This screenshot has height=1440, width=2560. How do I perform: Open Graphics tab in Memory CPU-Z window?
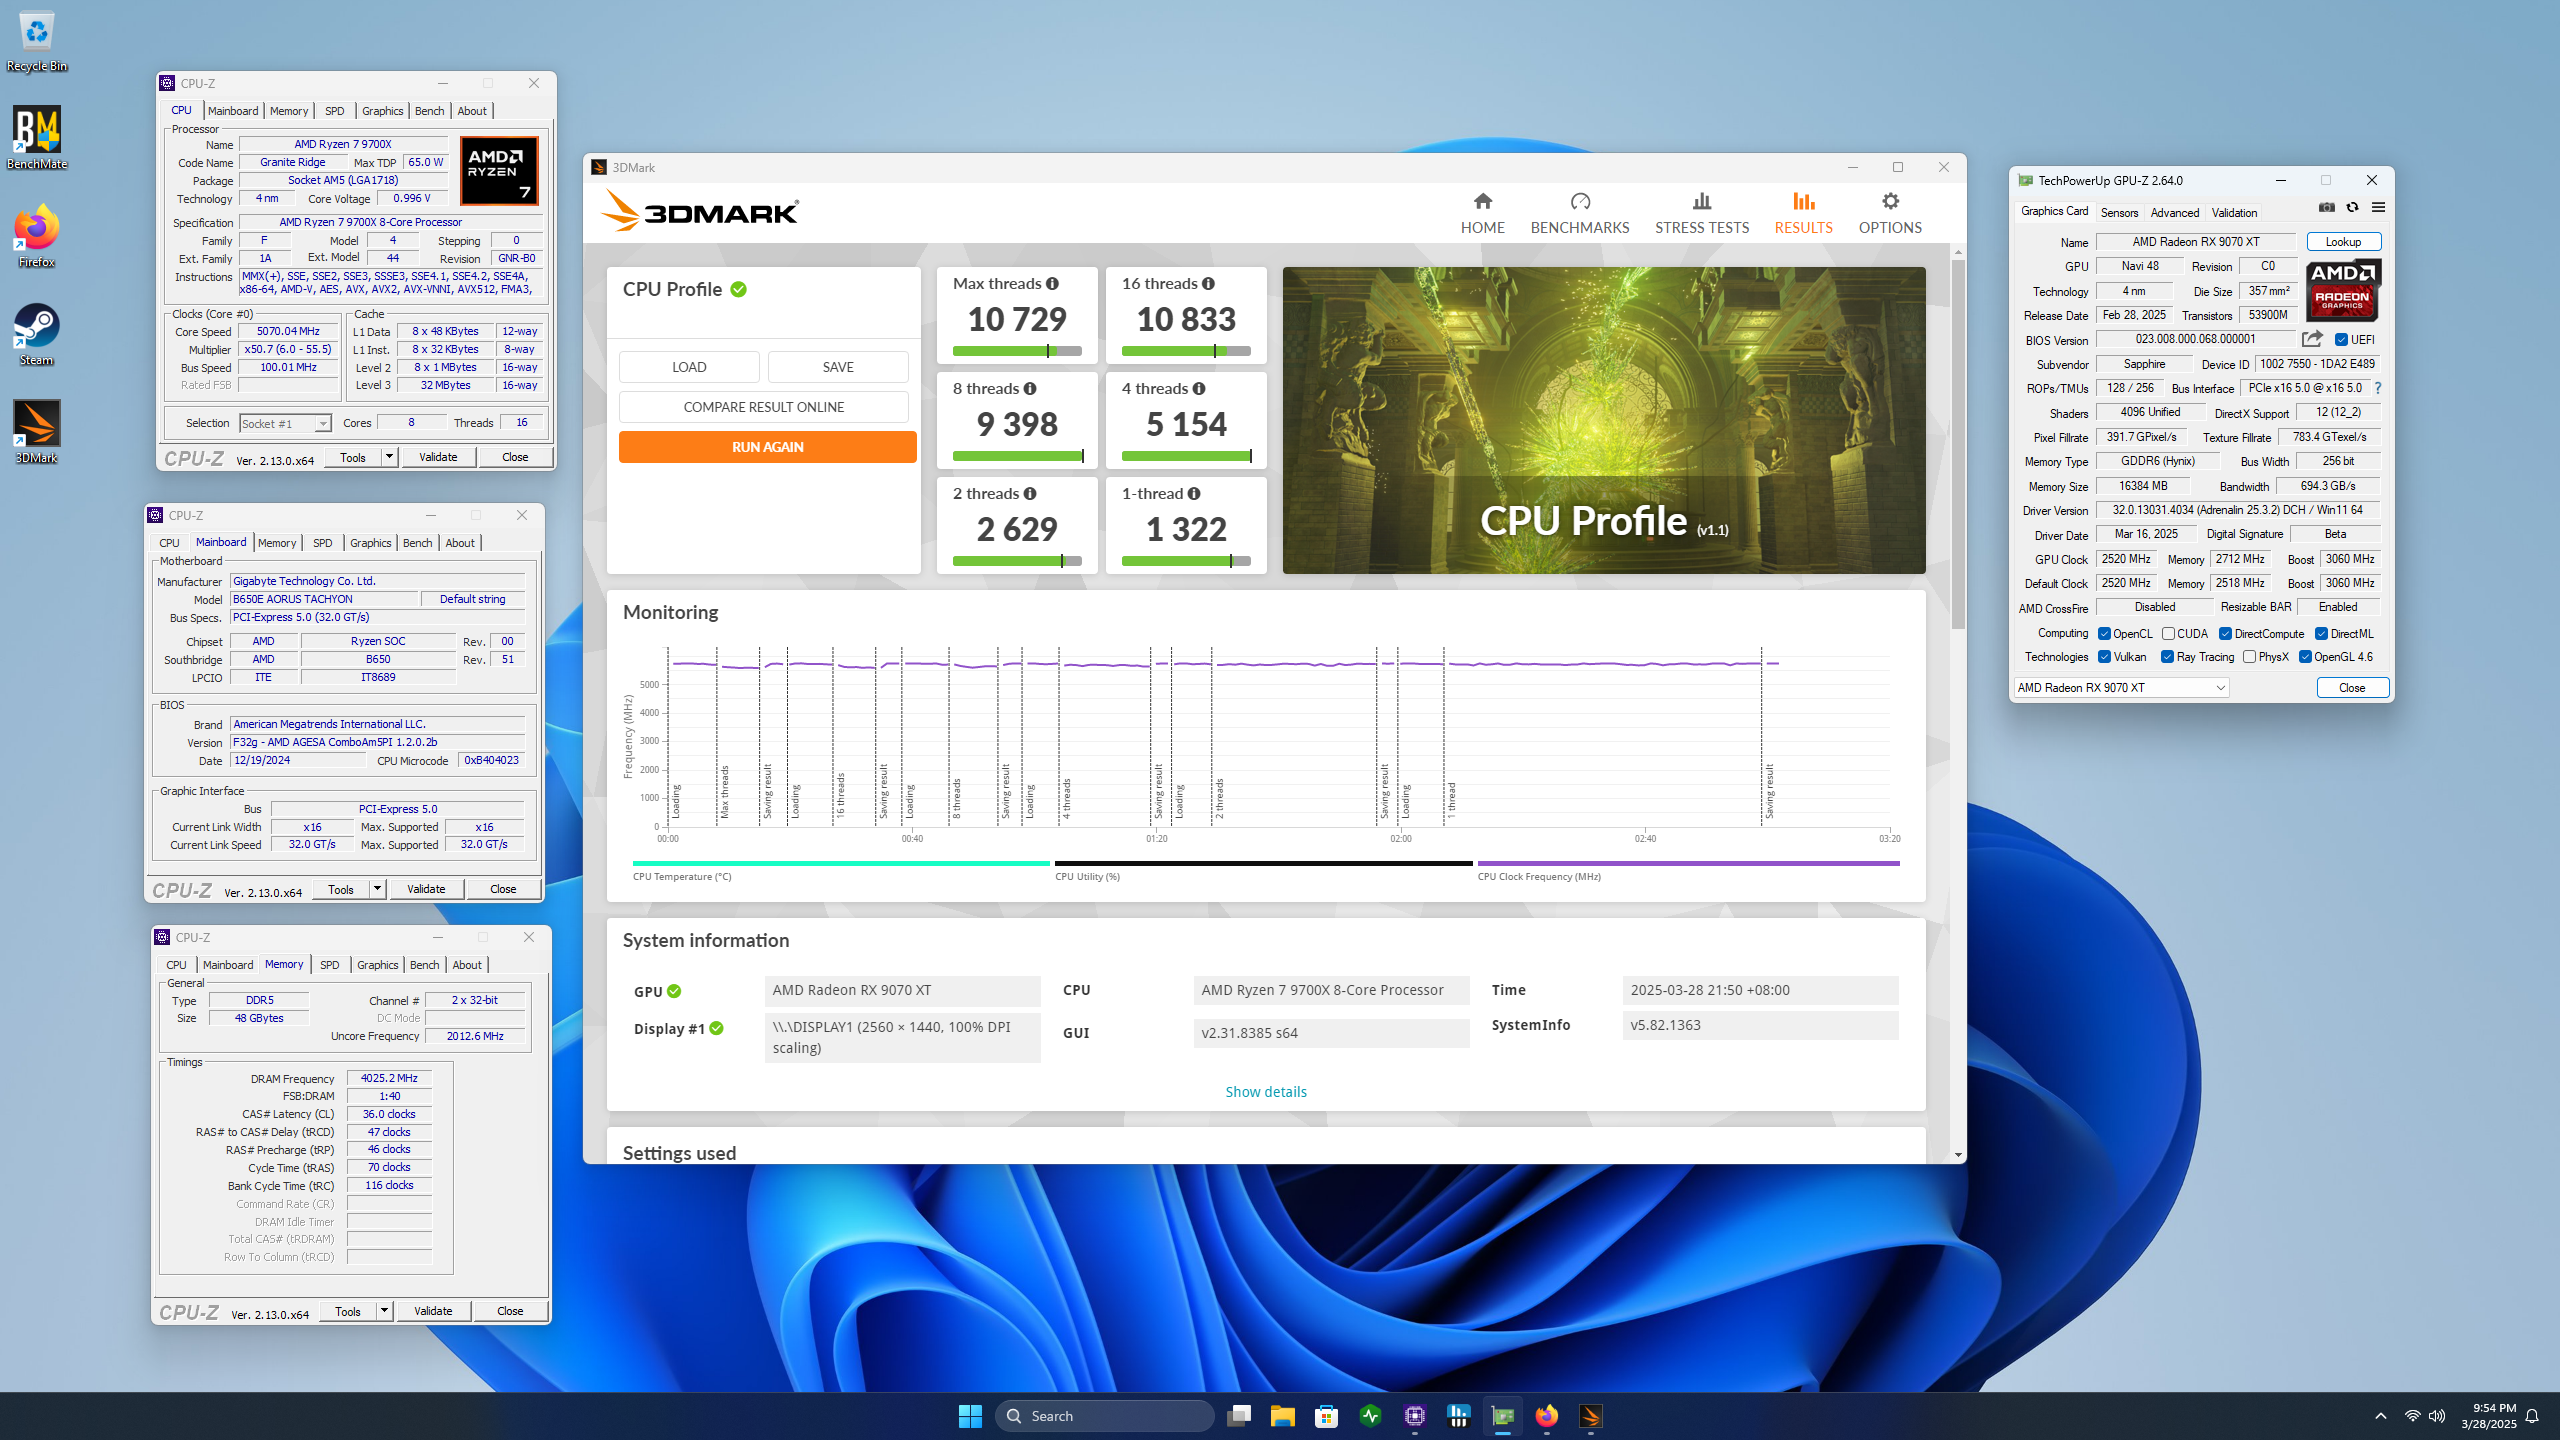coord(377,965)
